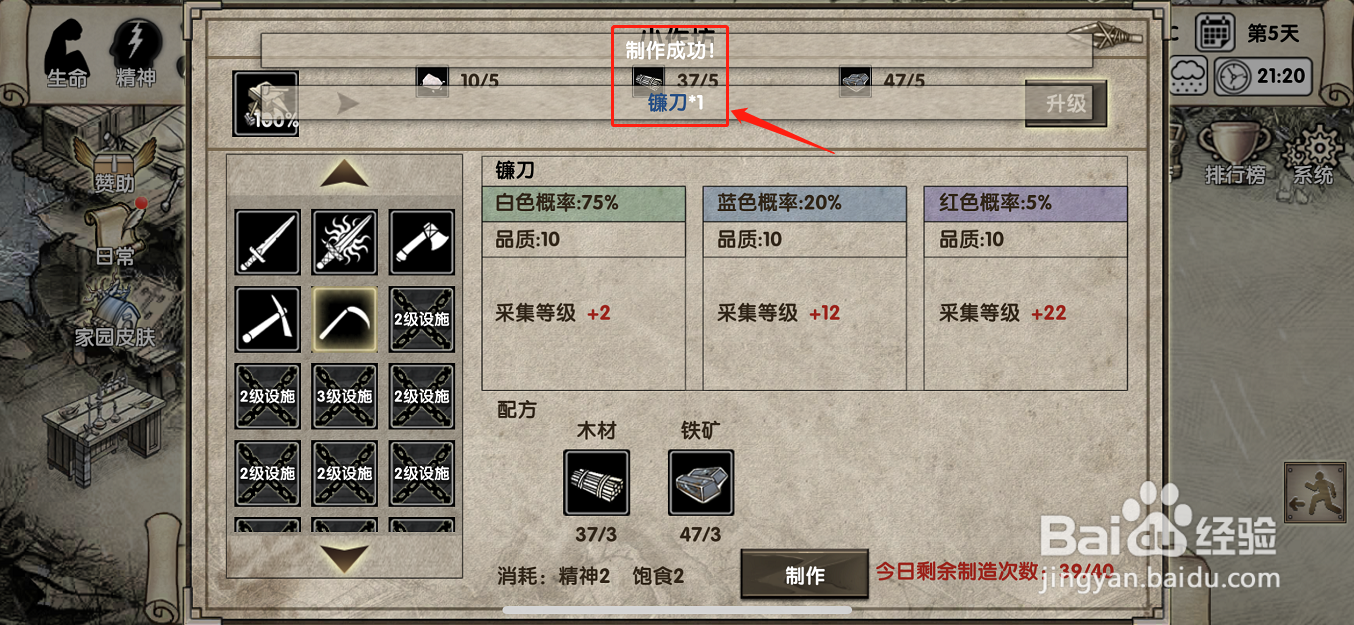Tap the 铁矿 iron ore material icon

click(701, 482)
